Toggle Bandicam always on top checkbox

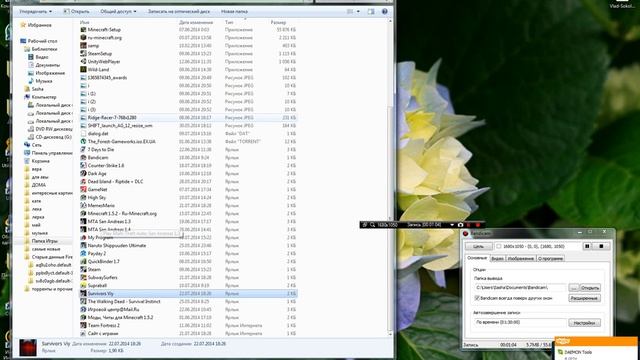[x=477, y=298]
